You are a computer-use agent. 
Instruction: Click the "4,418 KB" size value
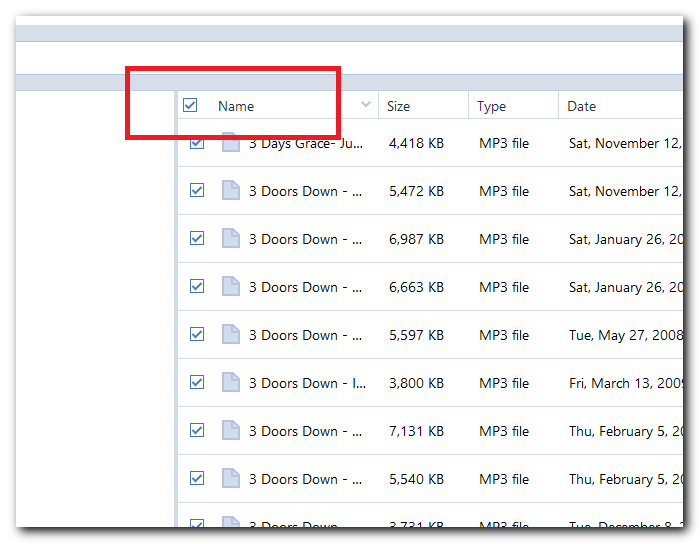[x=416, y=143]
